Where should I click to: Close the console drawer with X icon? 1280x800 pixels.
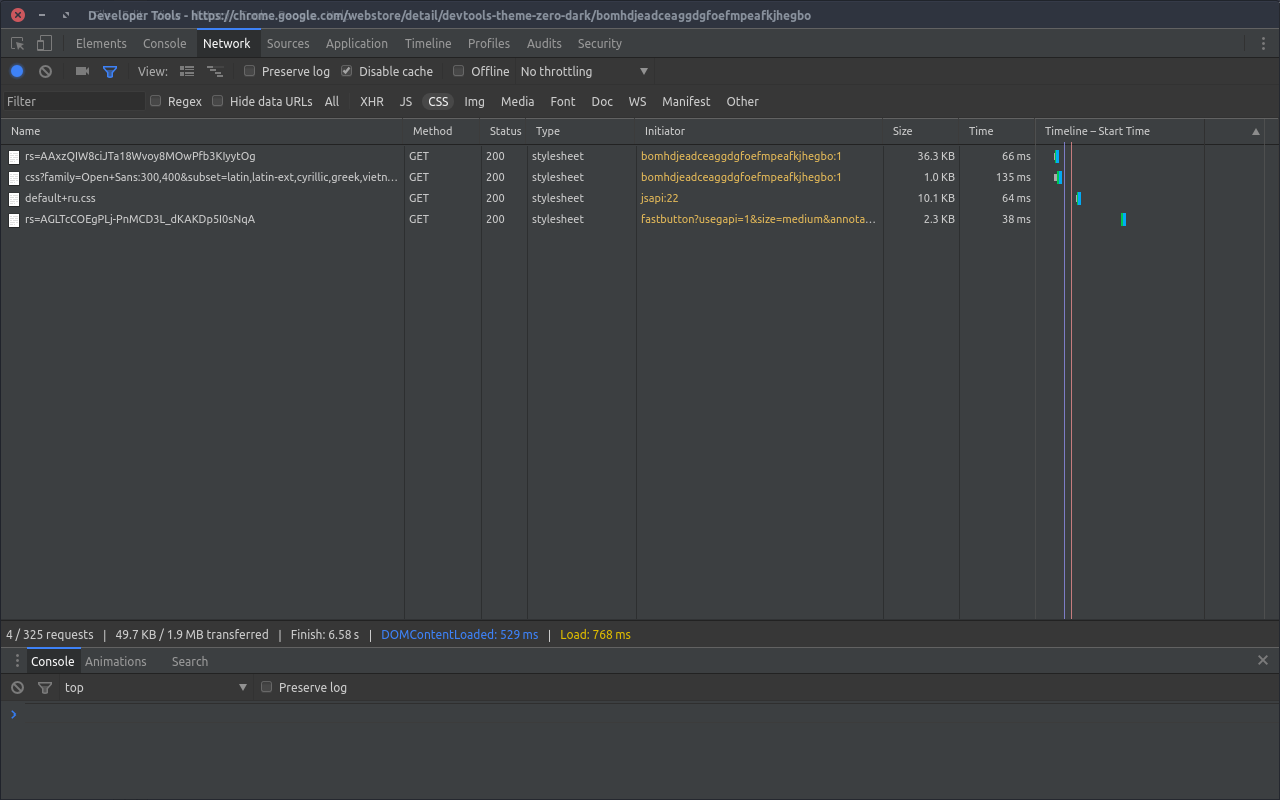(1263, 660)
